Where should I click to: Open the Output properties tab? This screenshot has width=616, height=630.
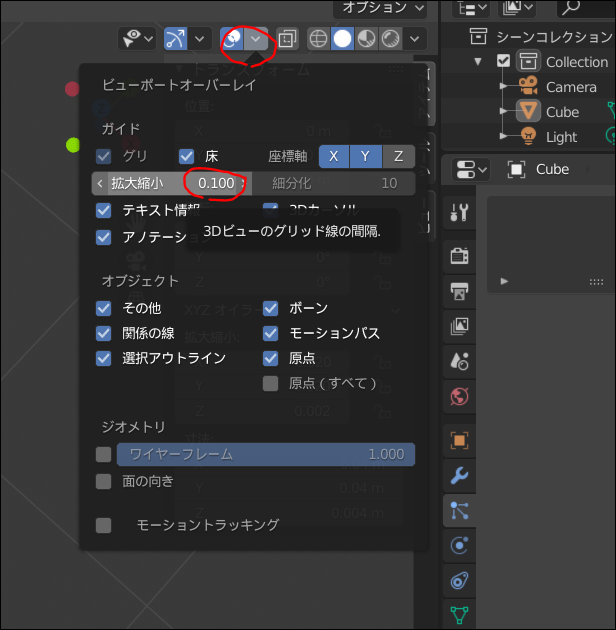click(x=459, y=291)
